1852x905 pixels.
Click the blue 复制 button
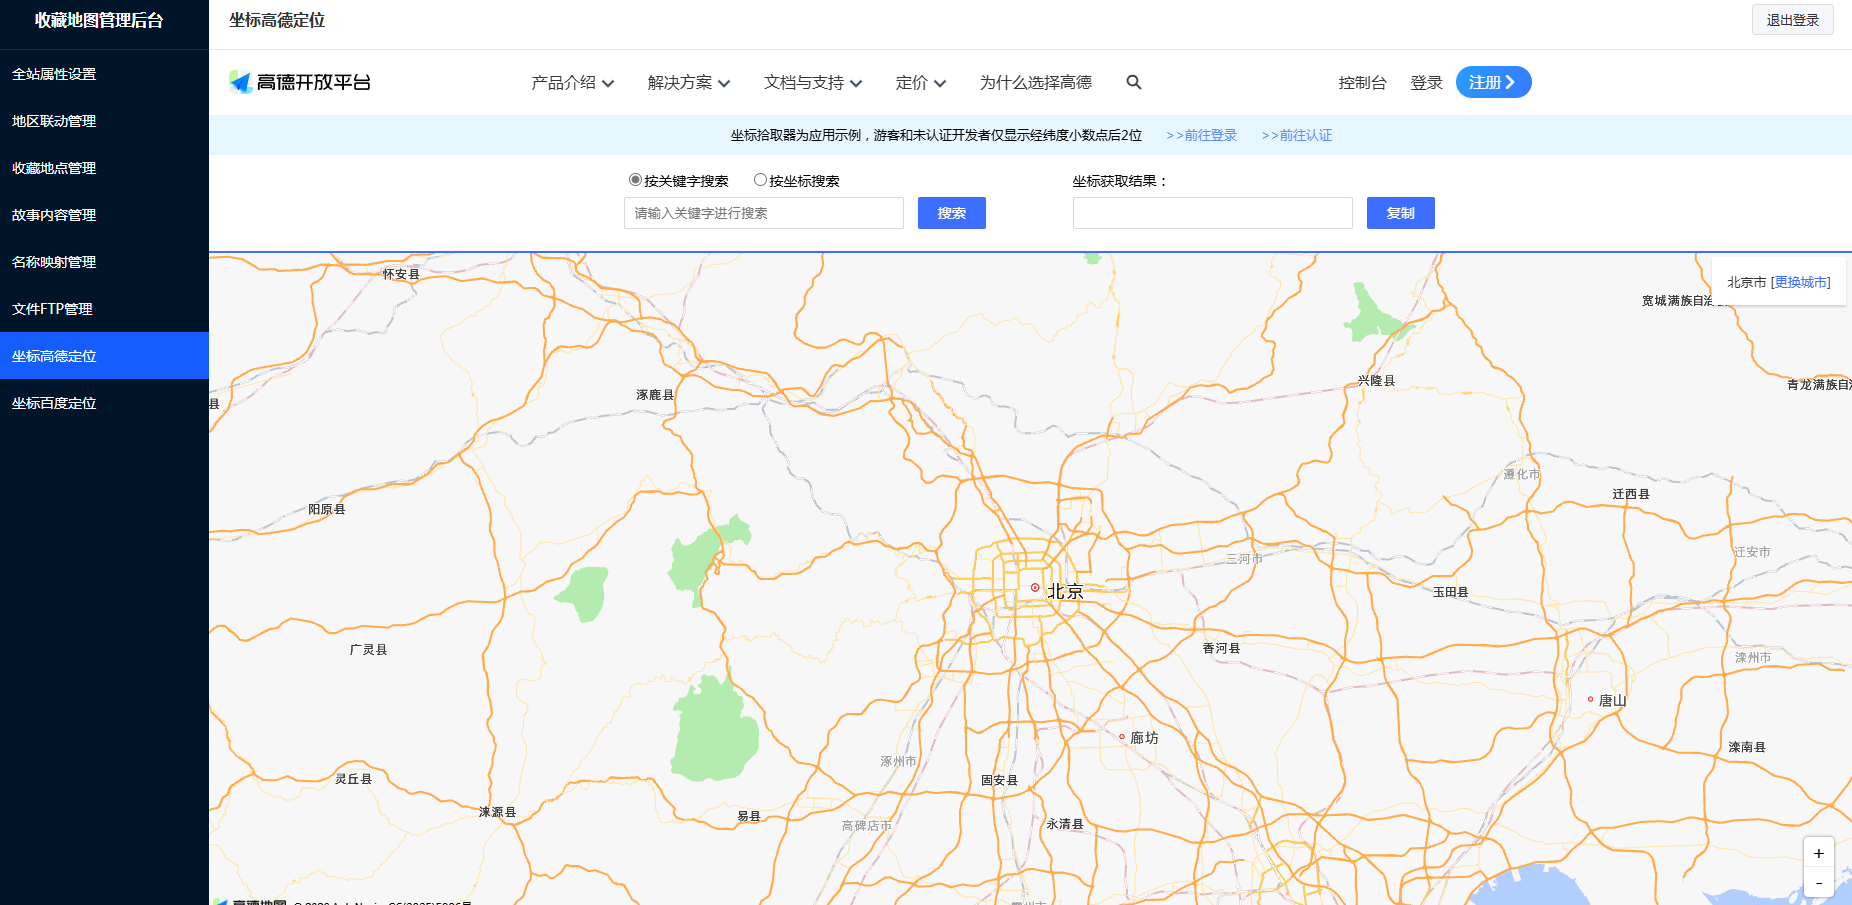(1400, 213)
